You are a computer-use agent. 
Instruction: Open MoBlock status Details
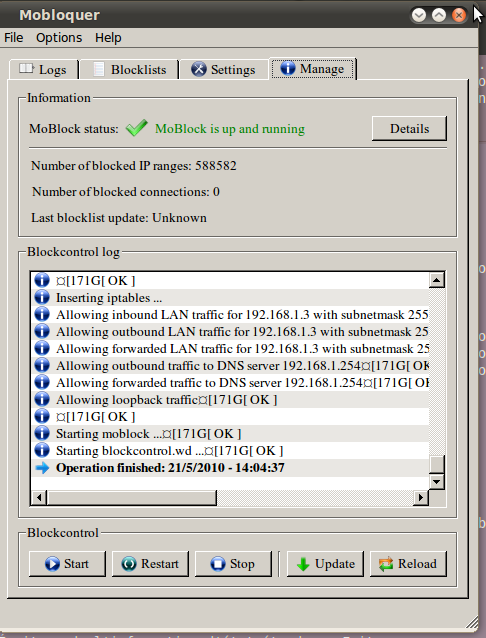click(409, 129)
